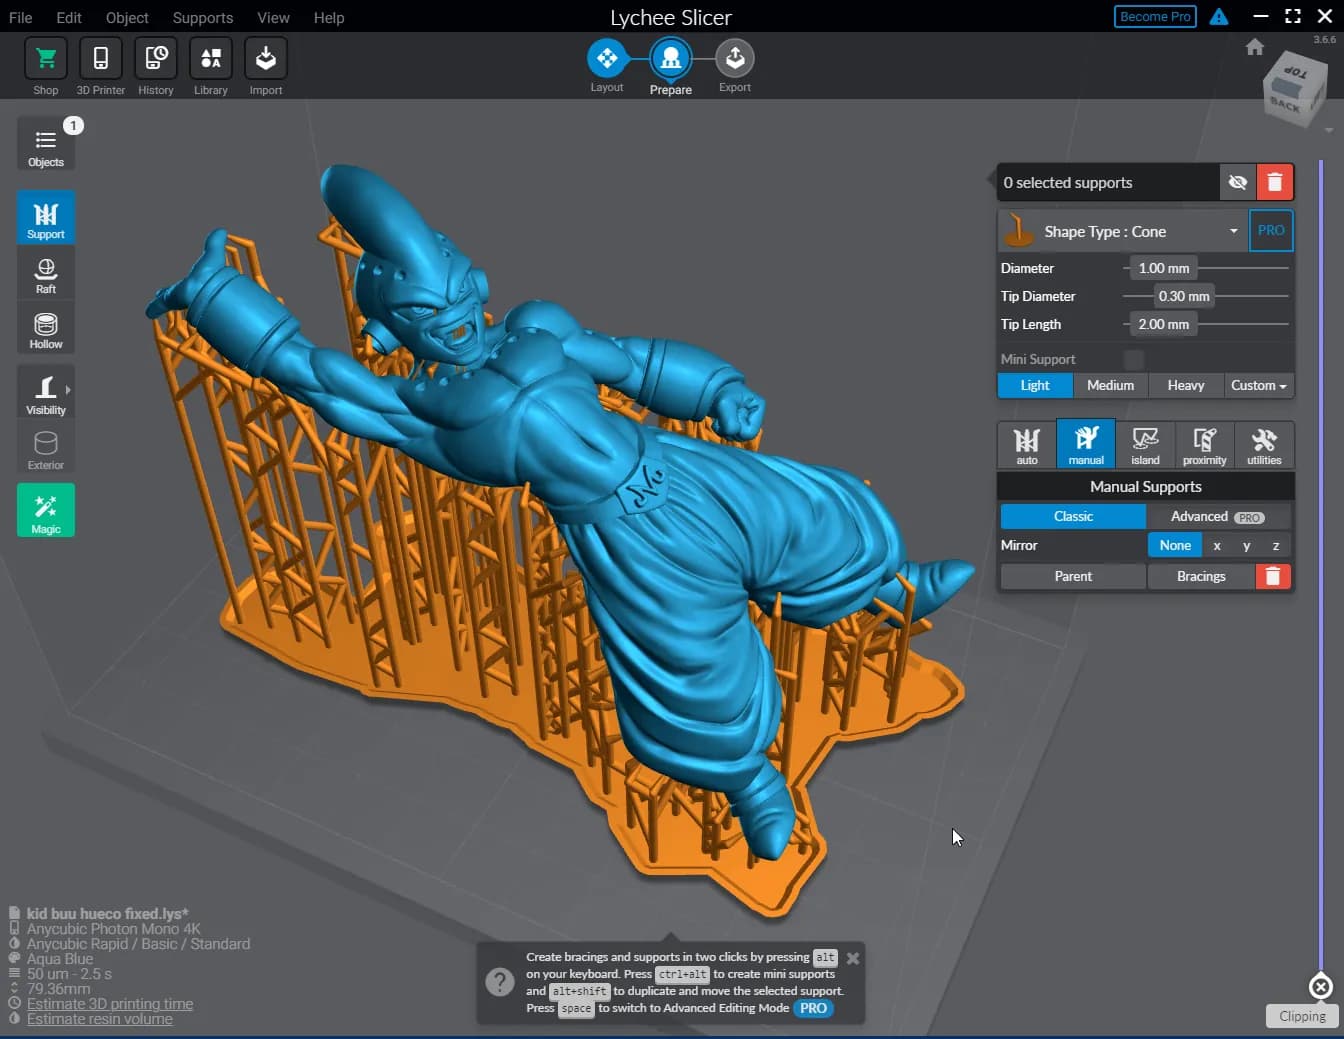Click Estimate 3D printing time link

pos(110,1004)
